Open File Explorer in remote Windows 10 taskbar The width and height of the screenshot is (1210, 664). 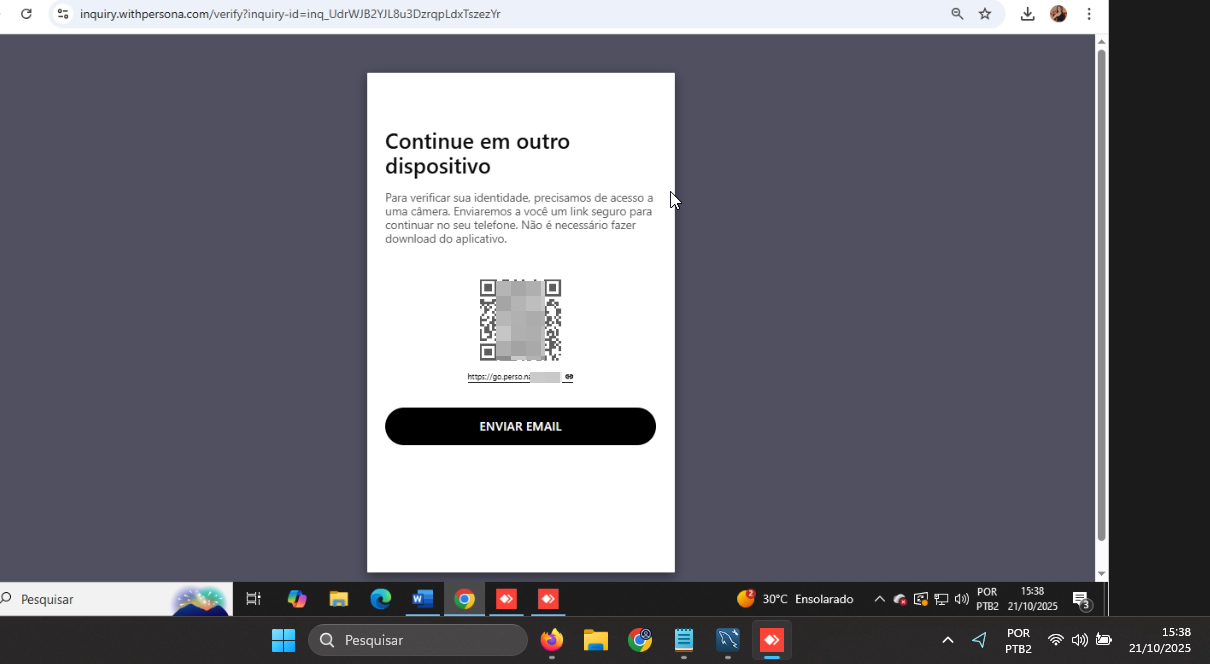point(339,599)
